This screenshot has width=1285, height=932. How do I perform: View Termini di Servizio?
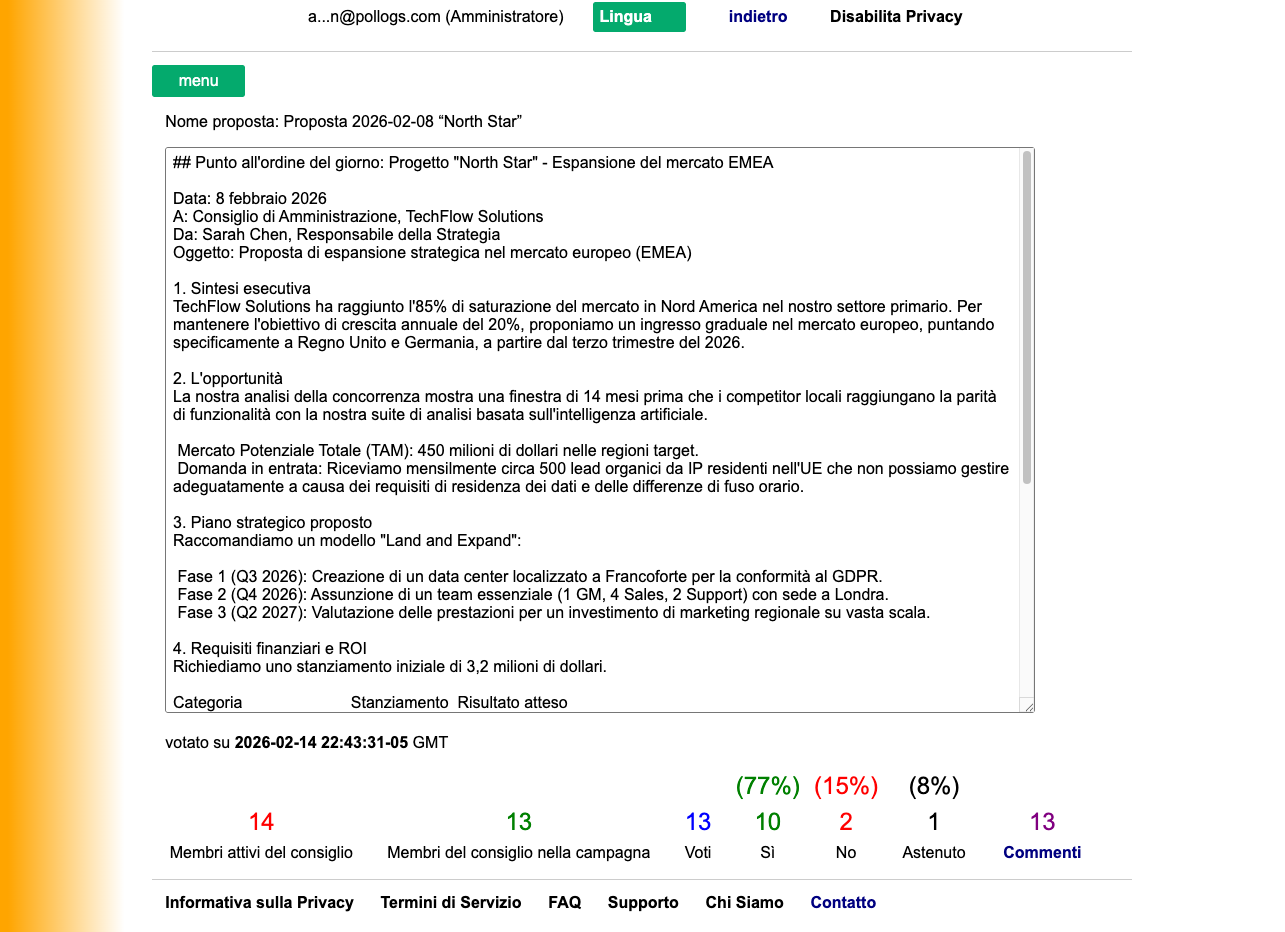(x=451, y=902)
